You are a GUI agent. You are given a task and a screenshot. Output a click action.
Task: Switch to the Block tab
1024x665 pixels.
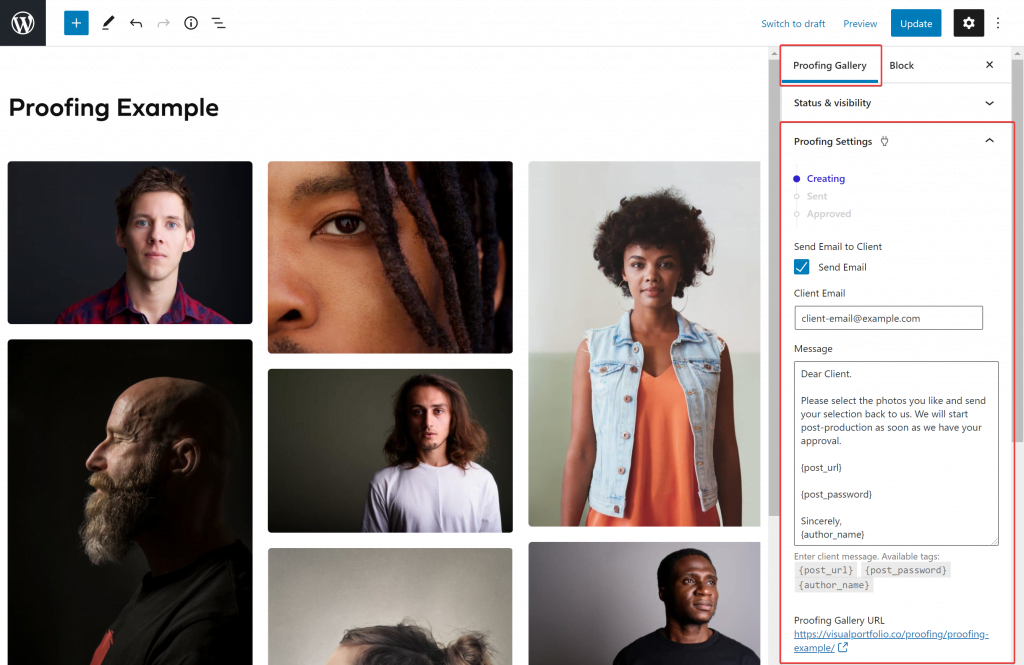[x=901, y=65]
